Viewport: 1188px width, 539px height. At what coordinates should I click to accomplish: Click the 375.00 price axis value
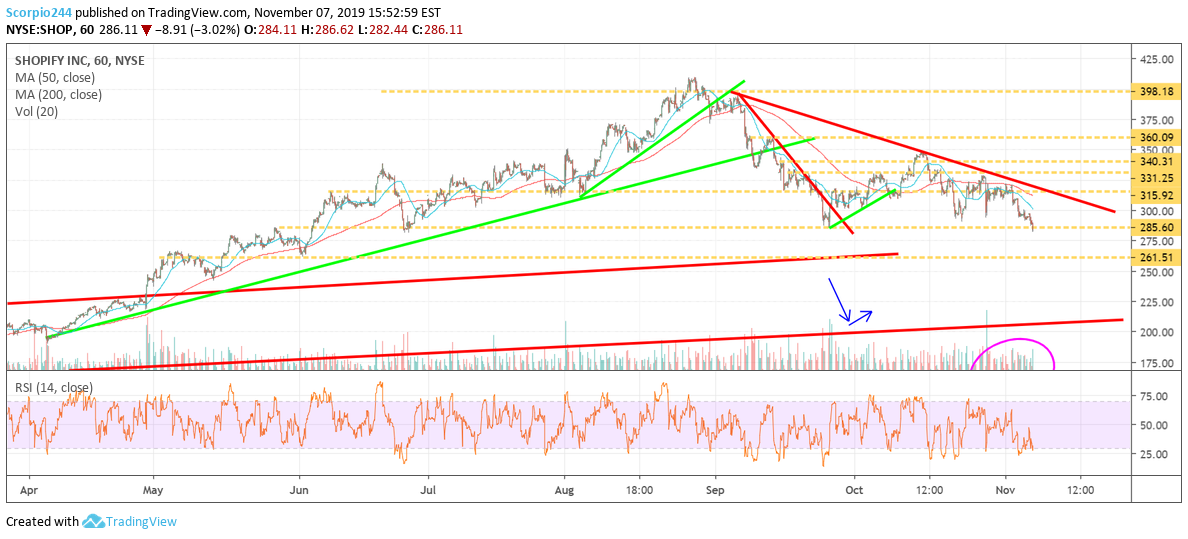(1156, 121)
